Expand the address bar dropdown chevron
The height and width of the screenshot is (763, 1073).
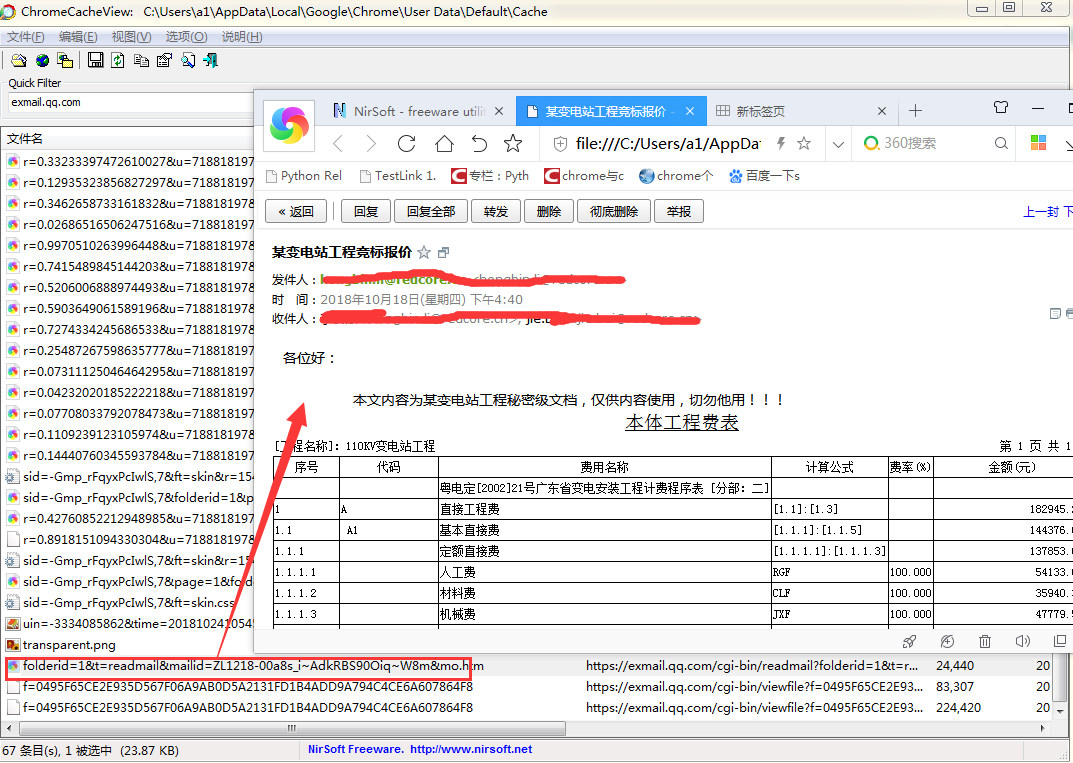[838, 144]
